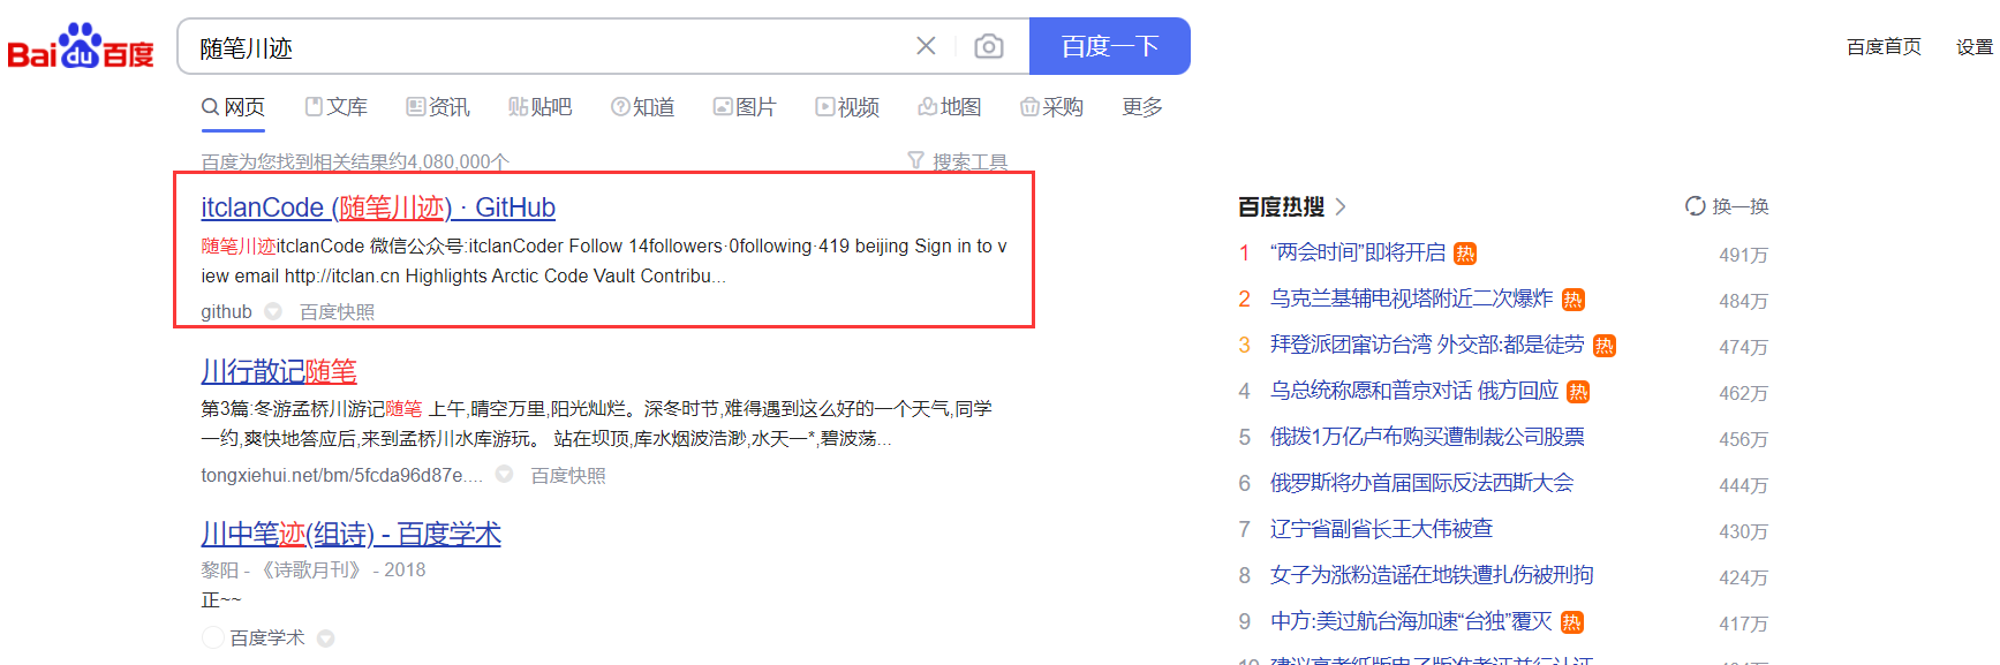Click the 491万 count for the top hot search

(1743, 255)
